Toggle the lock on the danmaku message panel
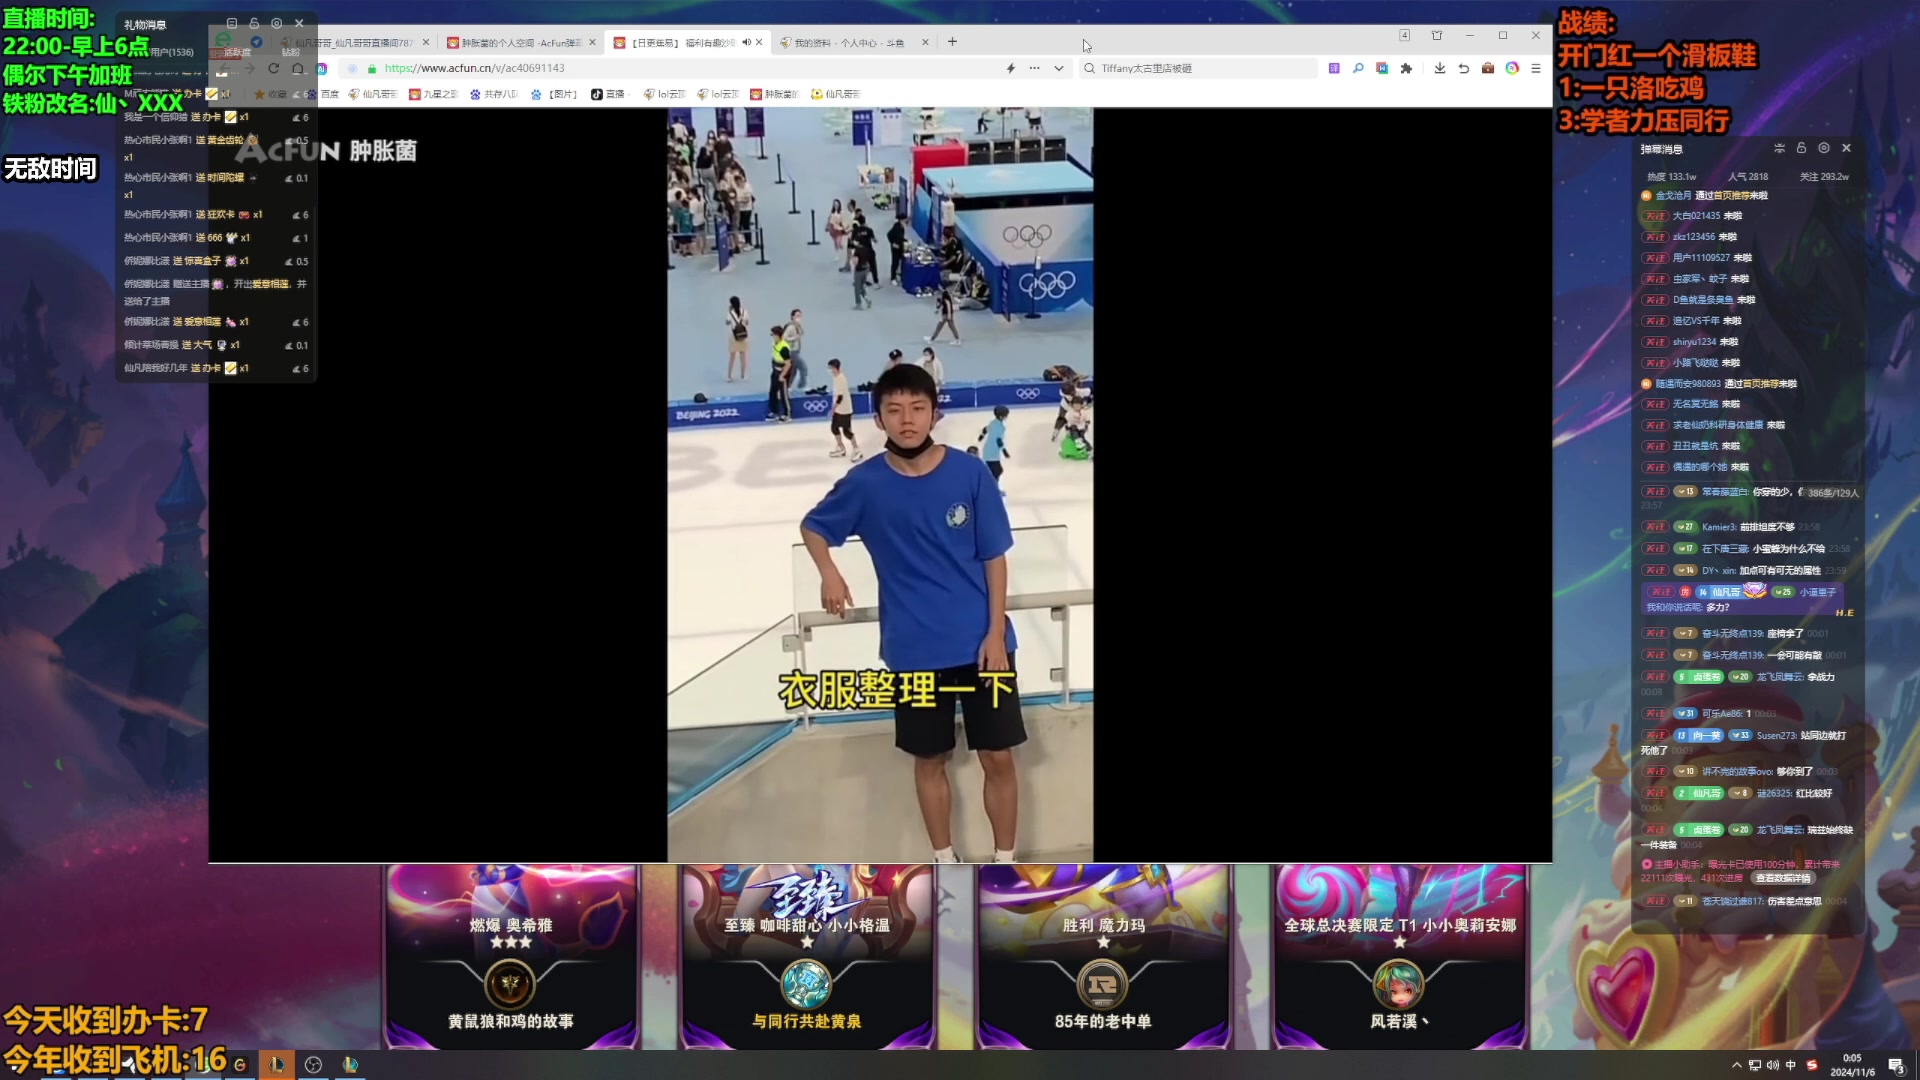The height and width of the screenshot is (1080, 1920). (x=1801, y=148)
